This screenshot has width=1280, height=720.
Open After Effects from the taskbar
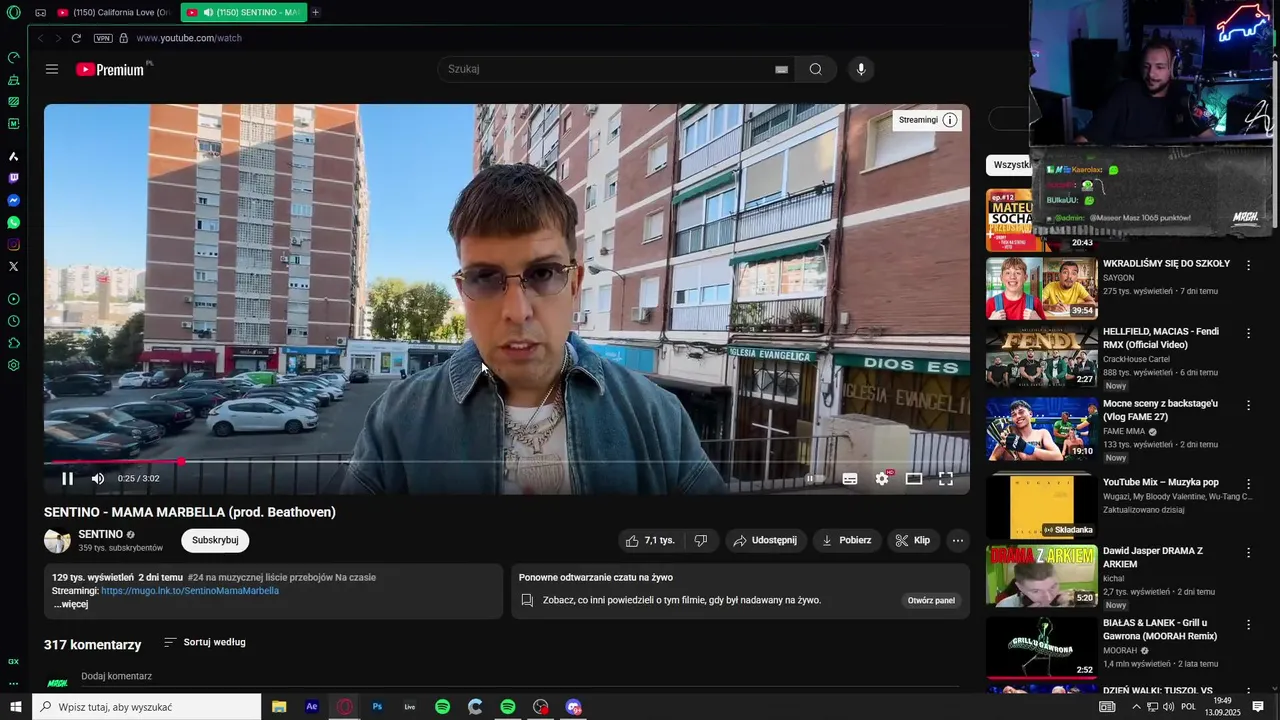[x=312, y=707]
